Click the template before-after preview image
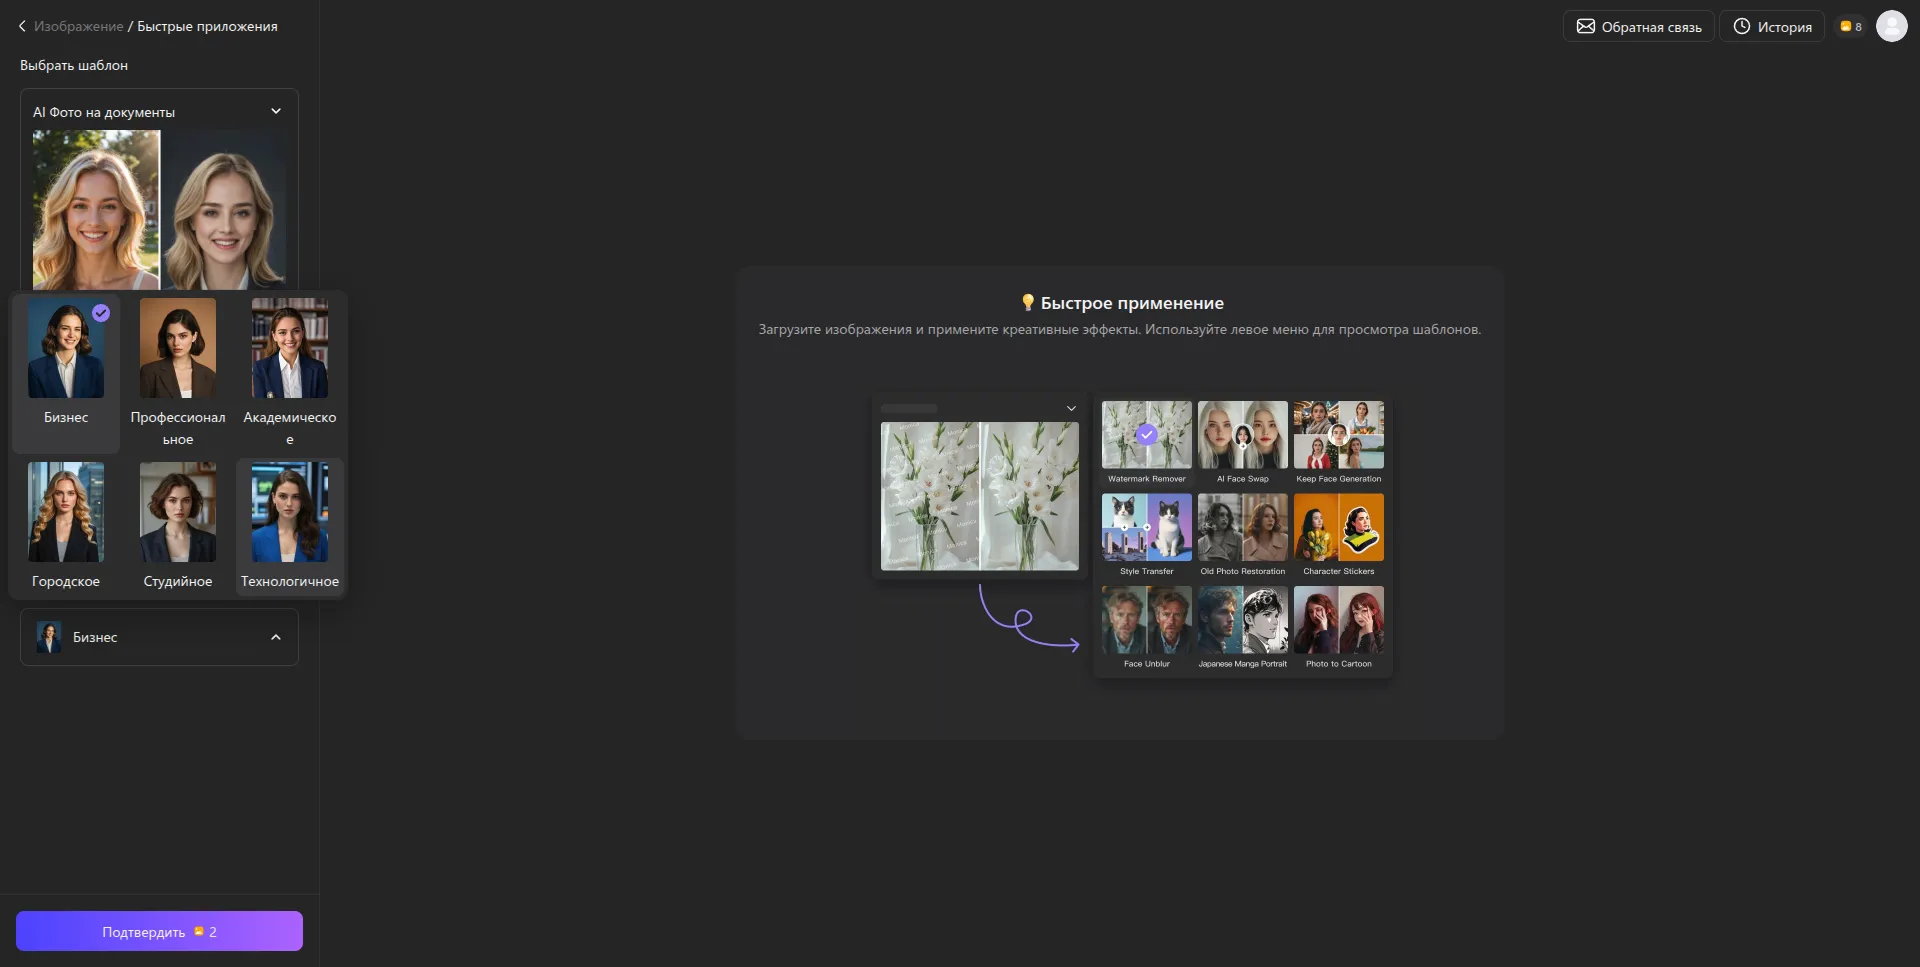 (x=159, y=210)
